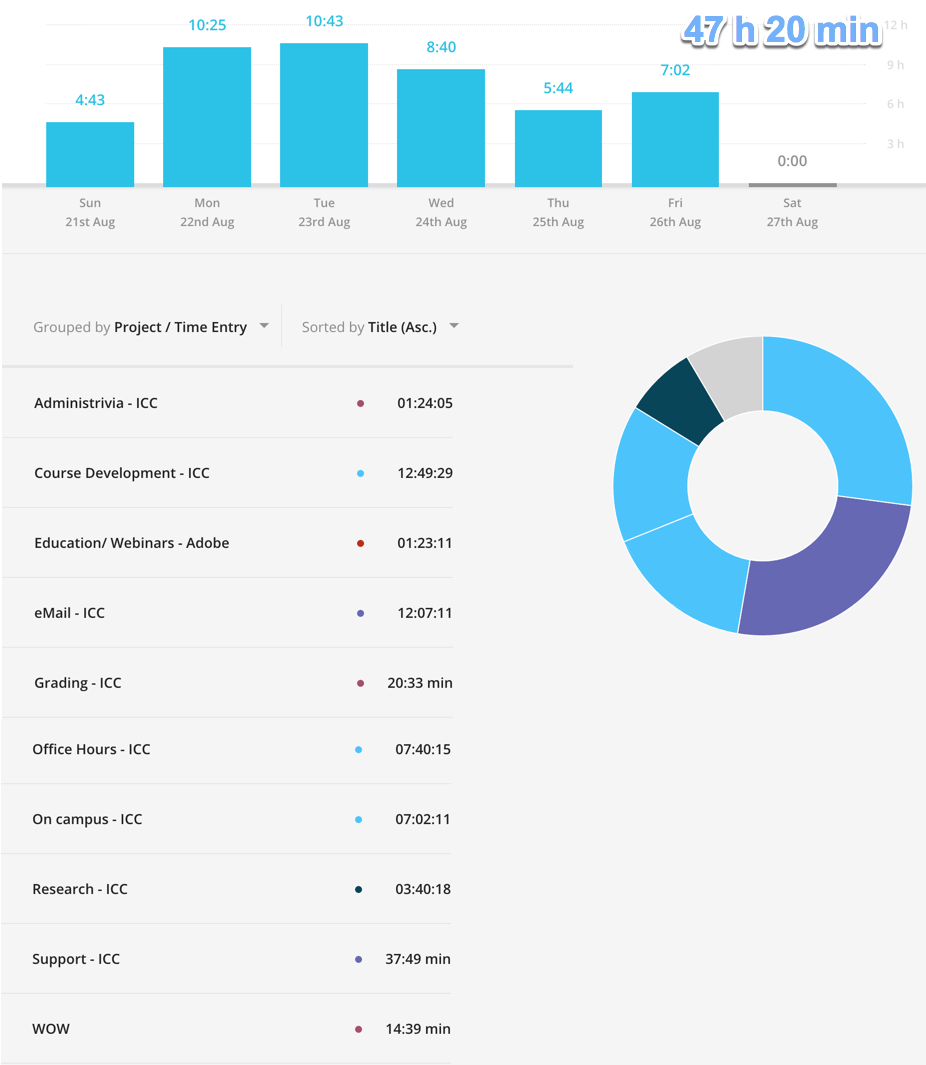Click the '20:33 min' duration value
Viewport: 926px width, 1065px height.
click(420, 683)
